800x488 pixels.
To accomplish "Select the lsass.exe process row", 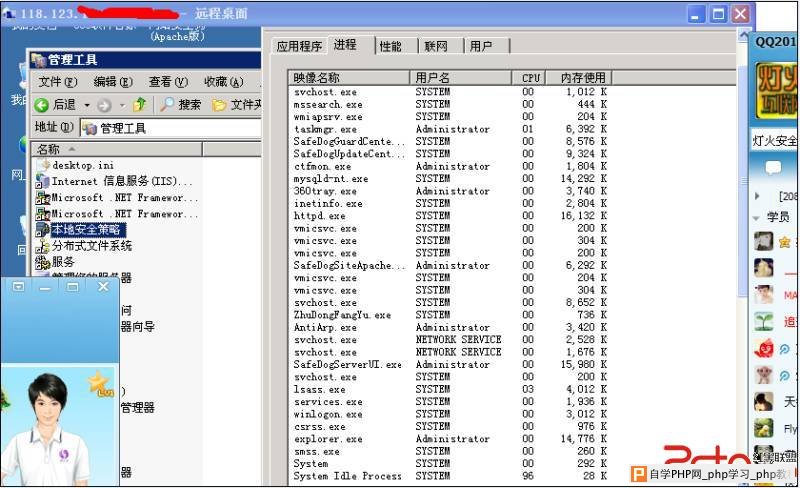I will tap(450, 389).
